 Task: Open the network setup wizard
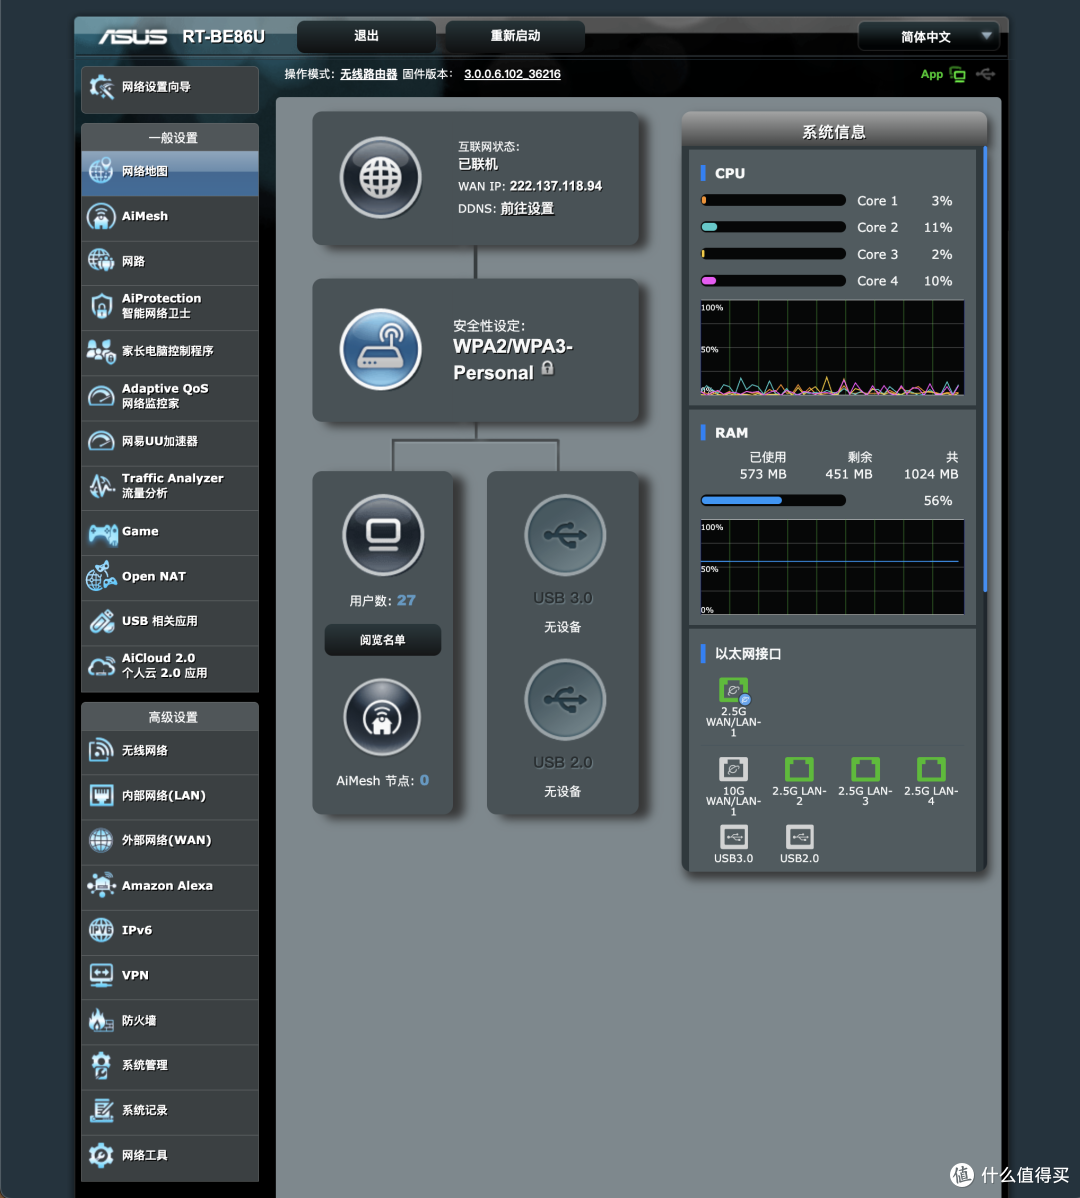170,88
